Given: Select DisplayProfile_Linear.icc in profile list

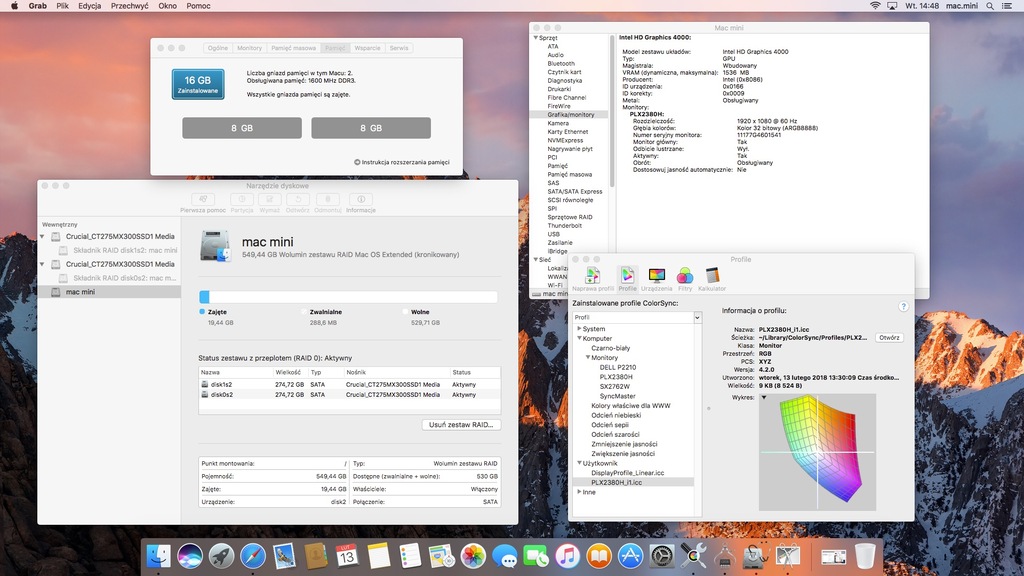Looking at the screenshot, I should pos(628,473).
